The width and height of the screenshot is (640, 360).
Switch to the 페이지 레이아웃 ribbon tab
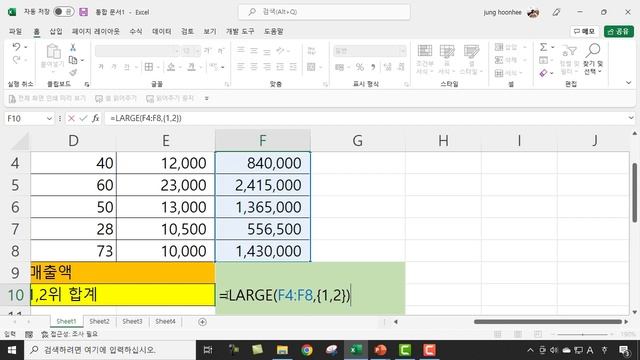pyautogui.click(x=96, y=31)
